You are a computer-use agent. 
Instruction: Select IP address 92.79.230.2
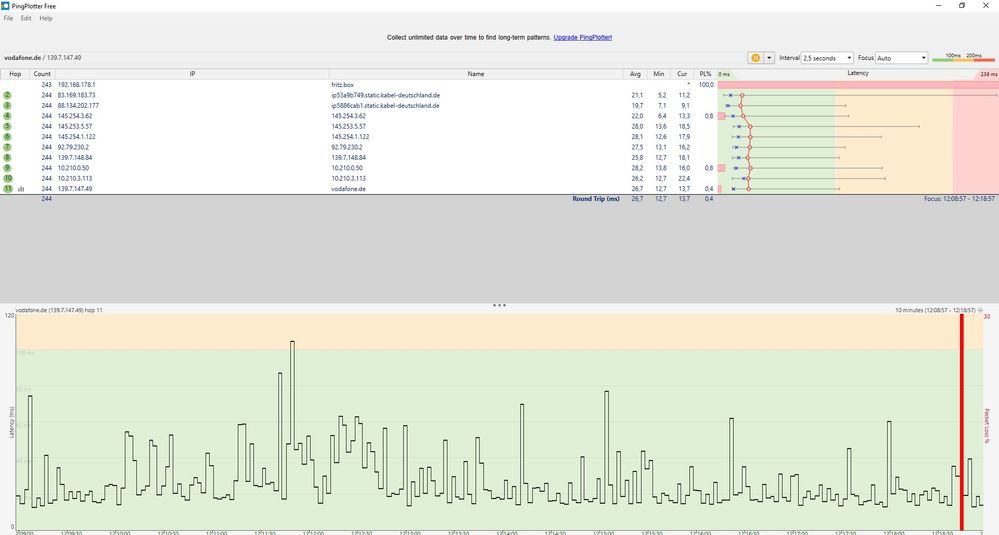click(x=73, y=147)
